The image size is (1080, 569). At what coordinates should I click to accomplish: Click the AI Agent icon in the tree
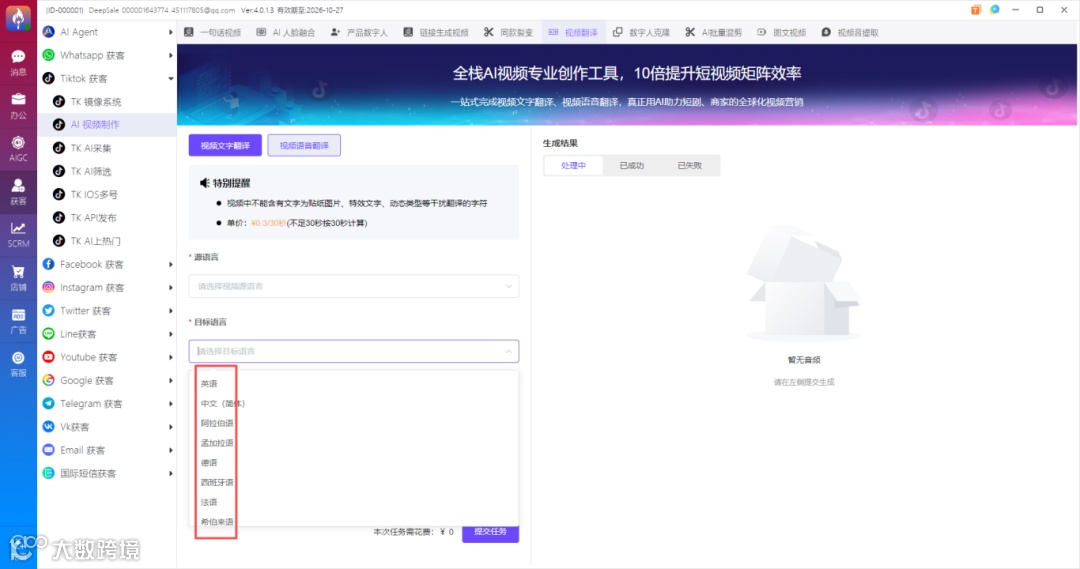(48, 32)
